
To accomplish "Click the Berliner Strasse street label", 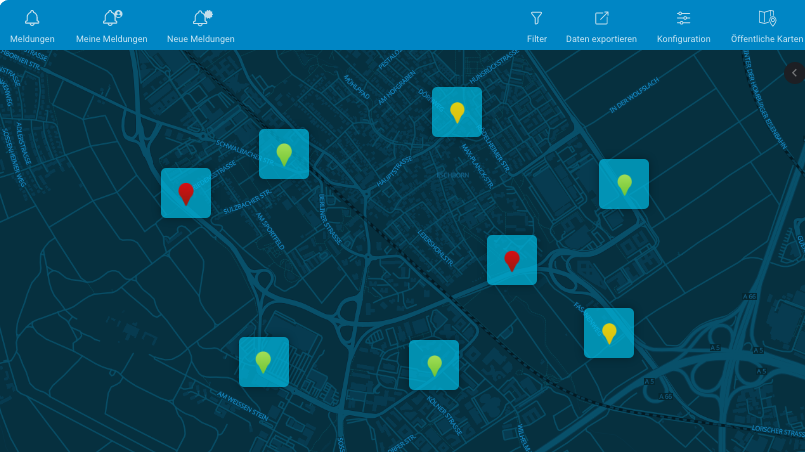I will 330,219.
